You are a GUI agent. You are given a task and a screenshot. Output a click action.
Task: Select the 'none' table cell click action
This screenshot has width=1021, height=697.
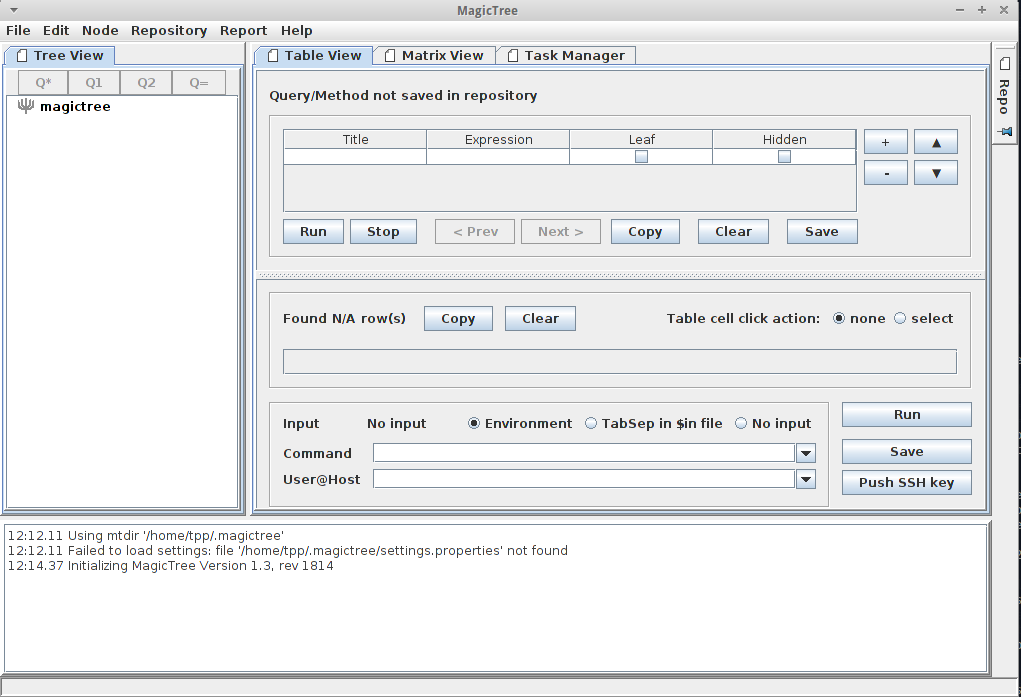tap(859, 319)
